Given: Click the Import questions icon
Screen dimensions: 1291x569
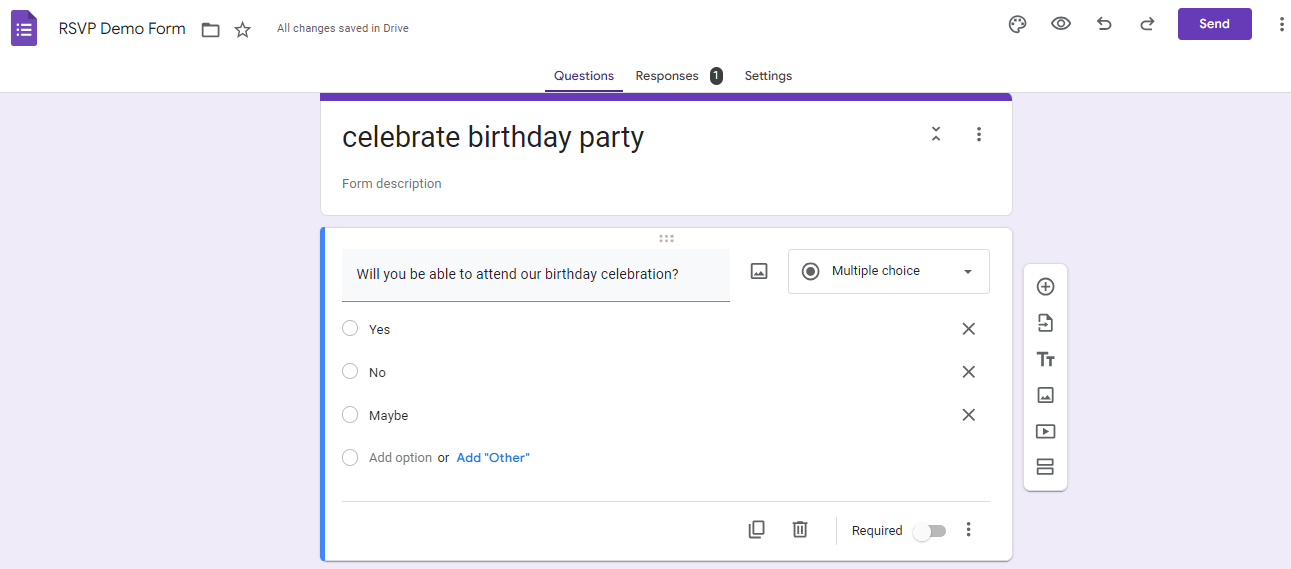Looking at the screenshot, I should tap(1045, 323).
